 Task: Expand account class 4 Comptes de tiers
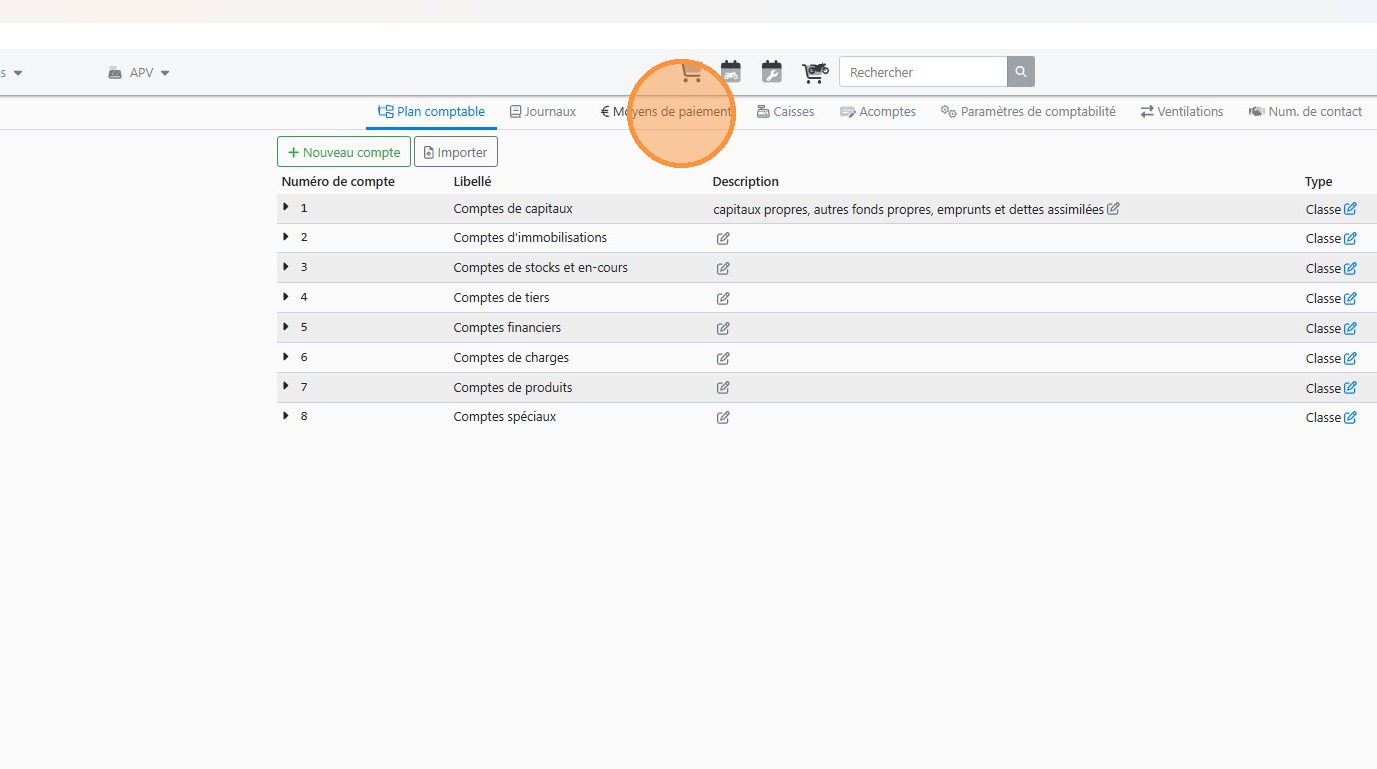tap(286, 297)
